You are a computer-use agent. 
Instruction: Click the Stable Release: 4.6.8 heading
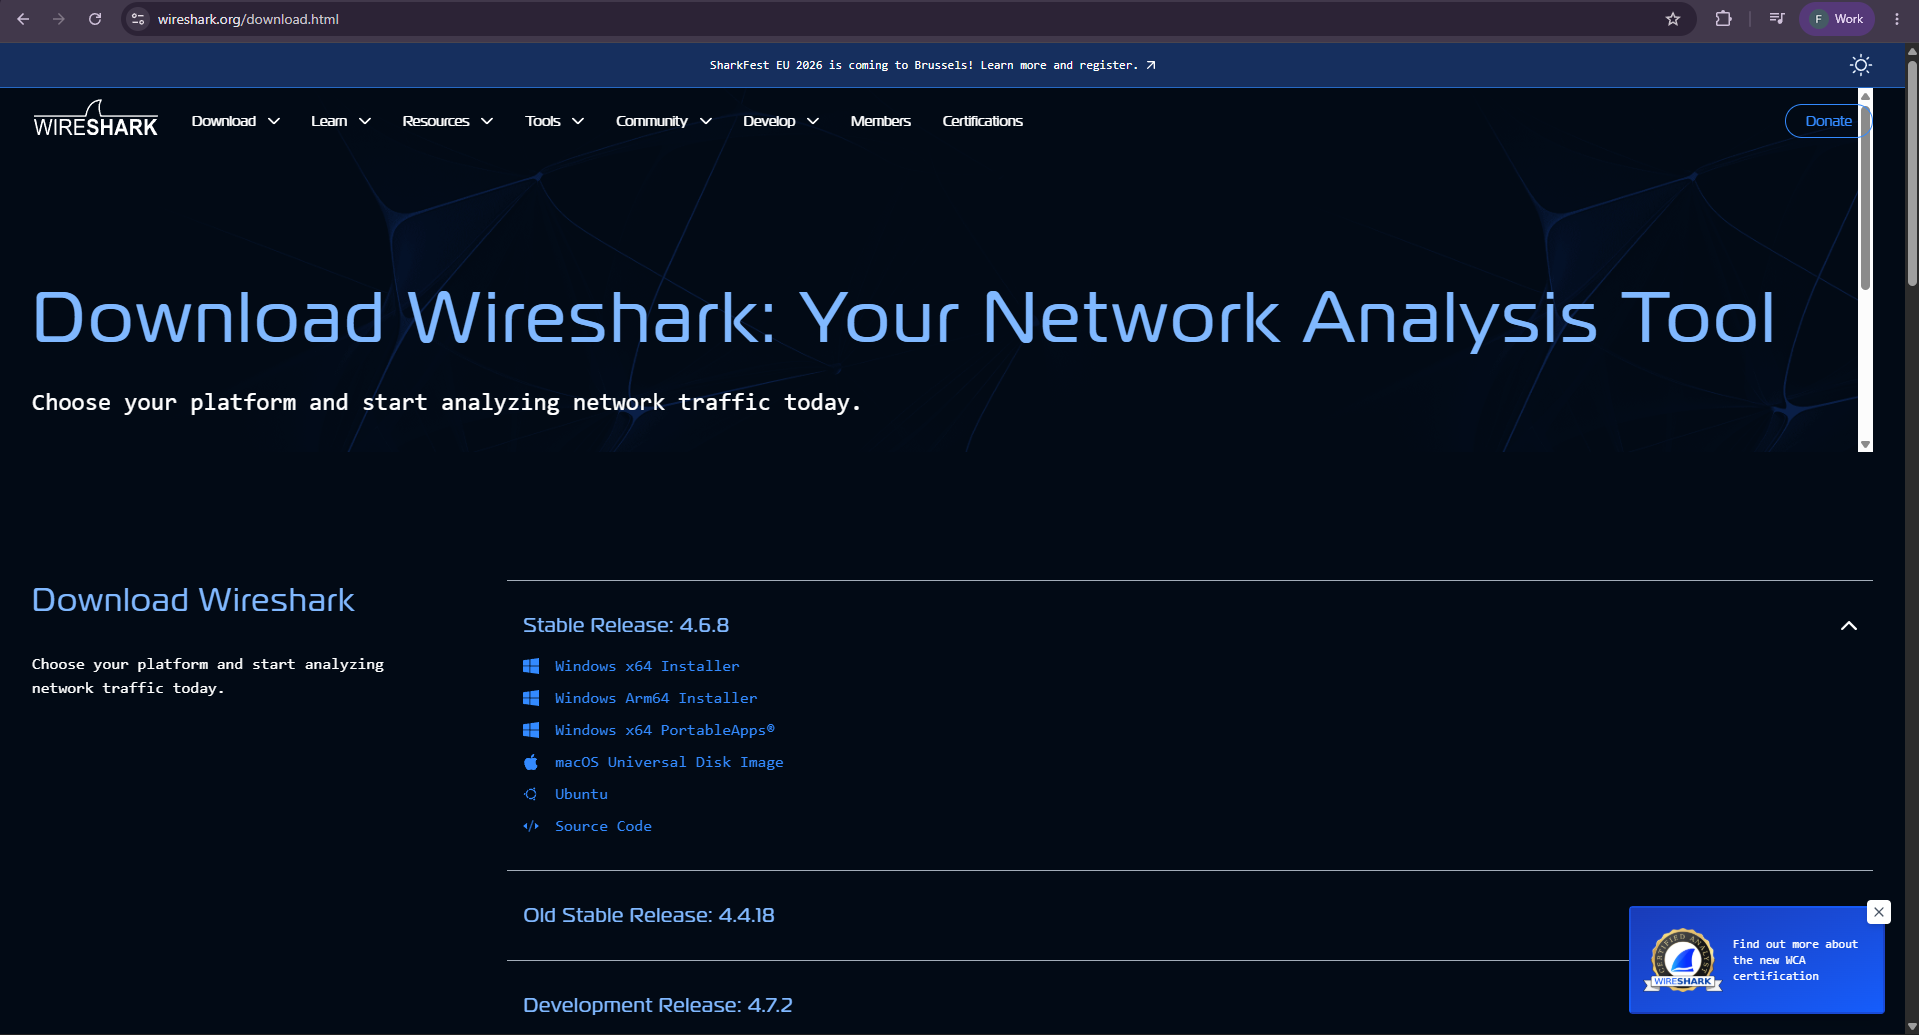(626, 625)
